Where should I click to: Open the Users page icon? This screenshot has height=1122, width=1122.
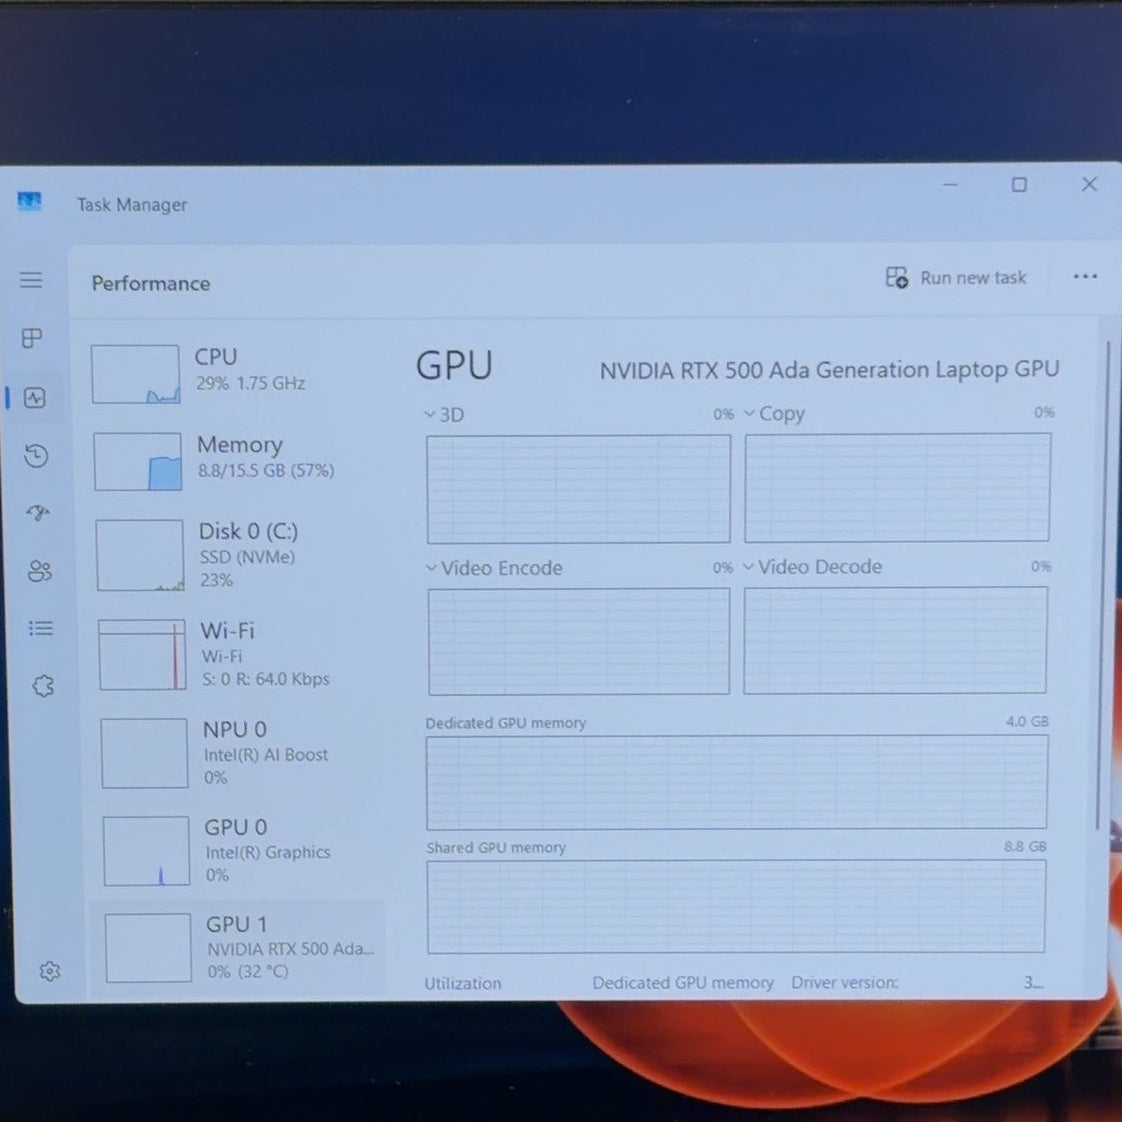(x=39, y=570)
